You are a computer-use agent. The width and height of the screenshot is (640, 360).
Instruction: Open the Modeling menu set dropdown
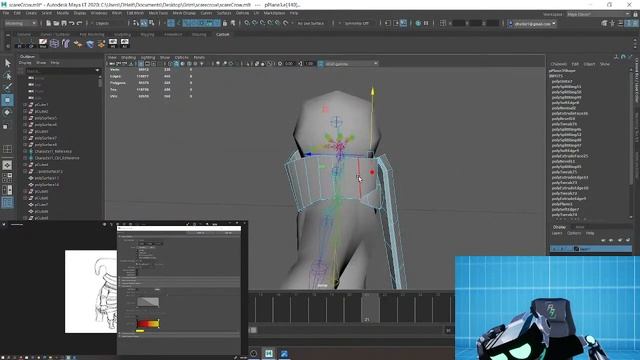[21, 23]
